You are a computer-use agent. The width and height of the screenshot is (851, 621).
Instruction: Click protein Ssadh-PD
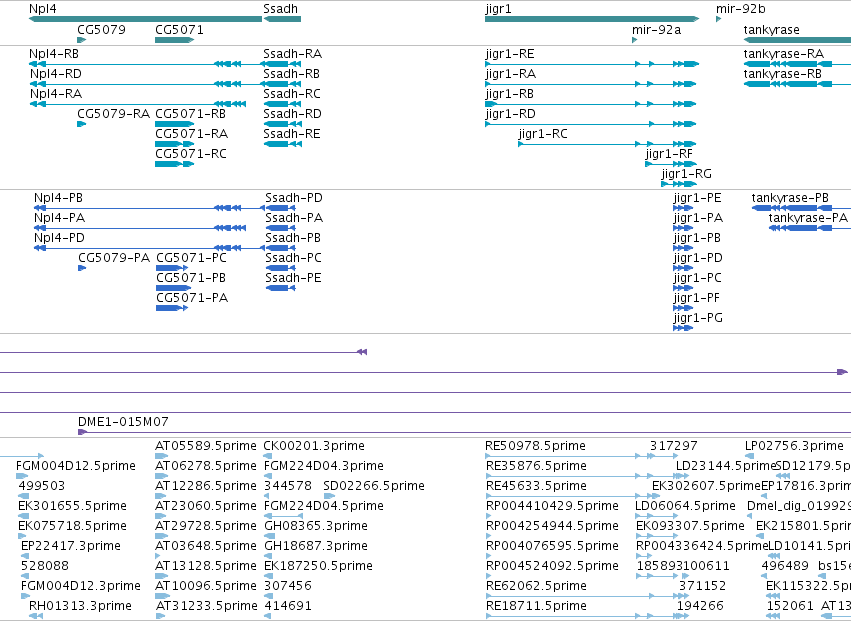[280, 208]
